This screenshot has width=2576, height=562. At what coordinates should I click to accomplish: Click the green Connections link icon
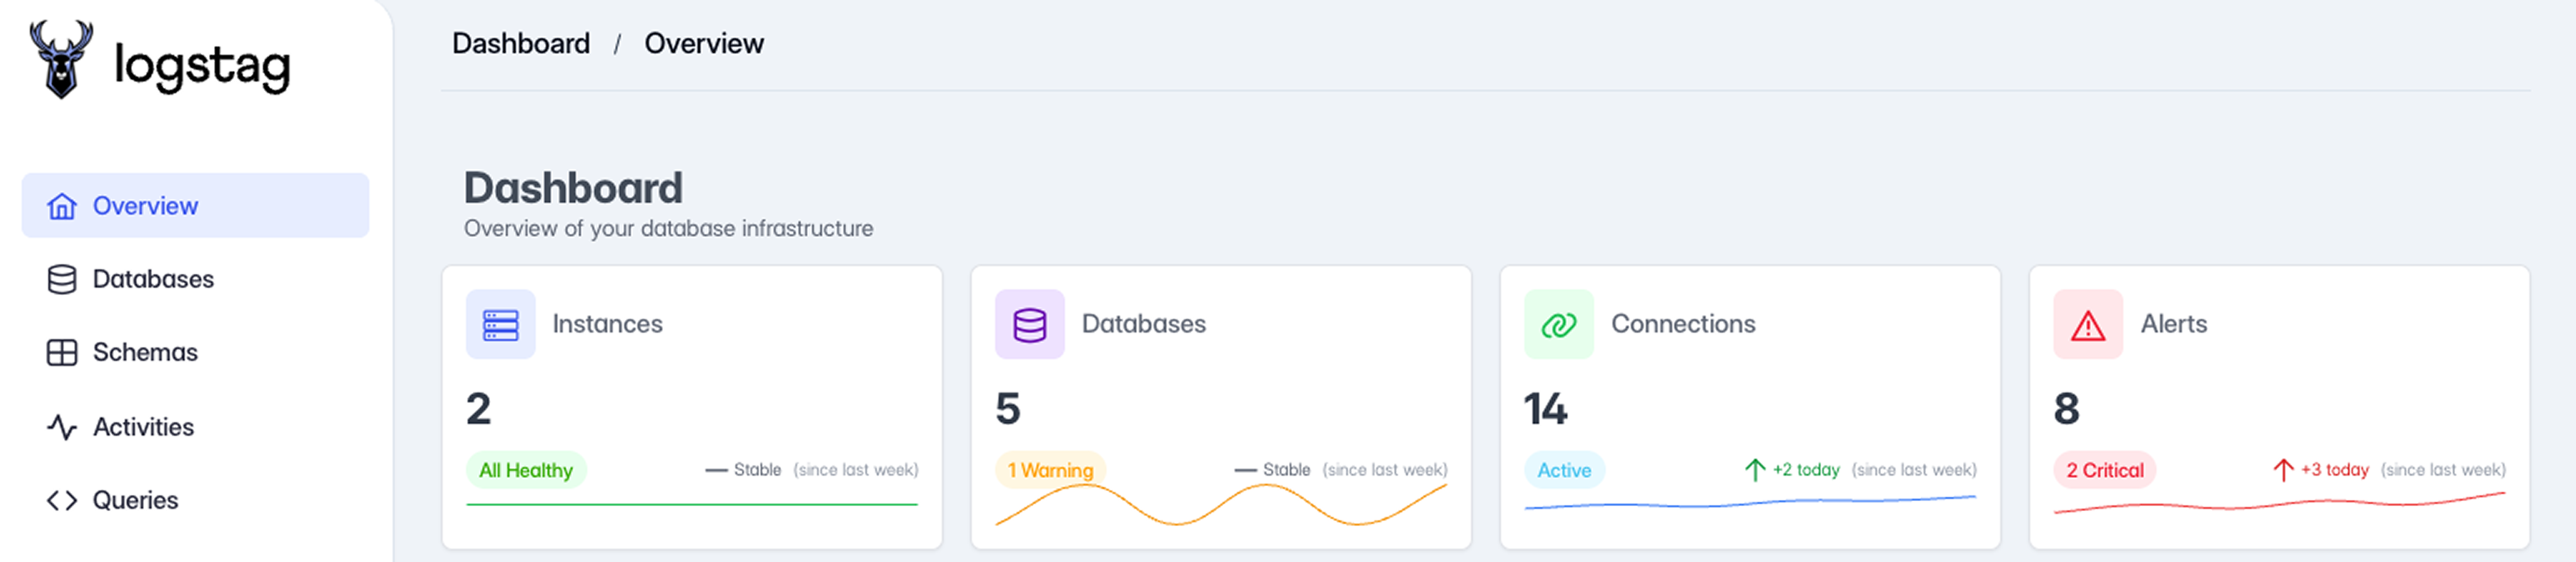(1558, 324)
